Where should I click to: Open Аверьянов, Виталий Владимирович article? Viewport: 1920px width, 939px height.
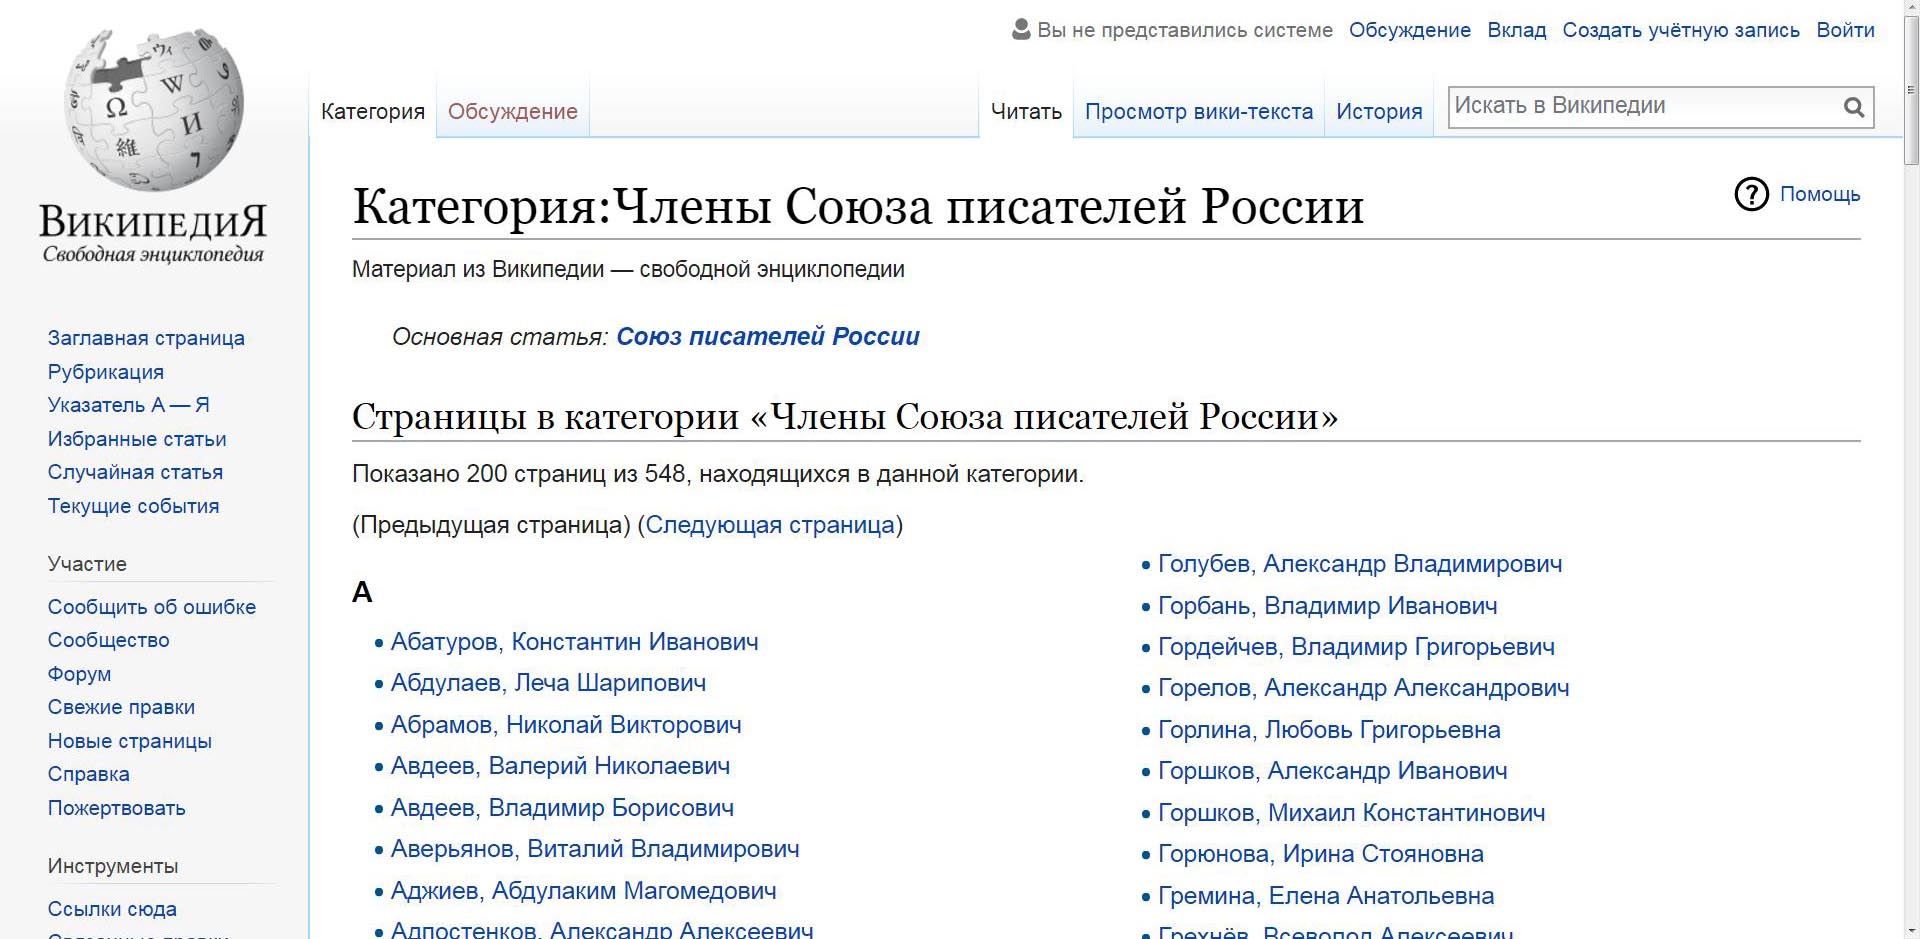595,849
